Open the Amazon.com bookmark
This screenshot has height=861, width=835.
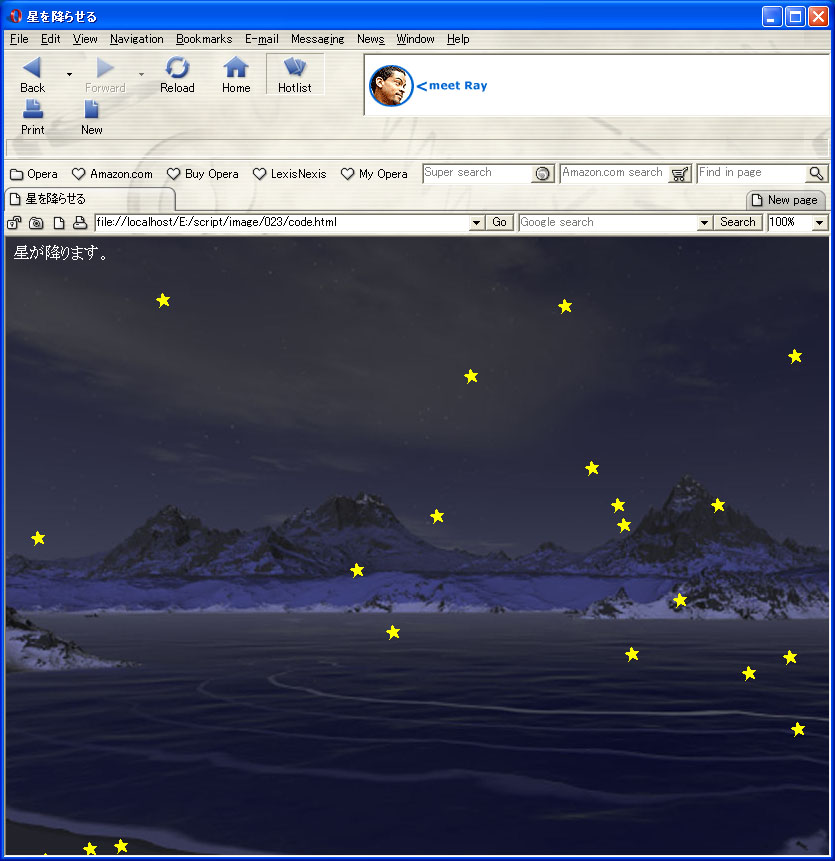pos(112,174)
